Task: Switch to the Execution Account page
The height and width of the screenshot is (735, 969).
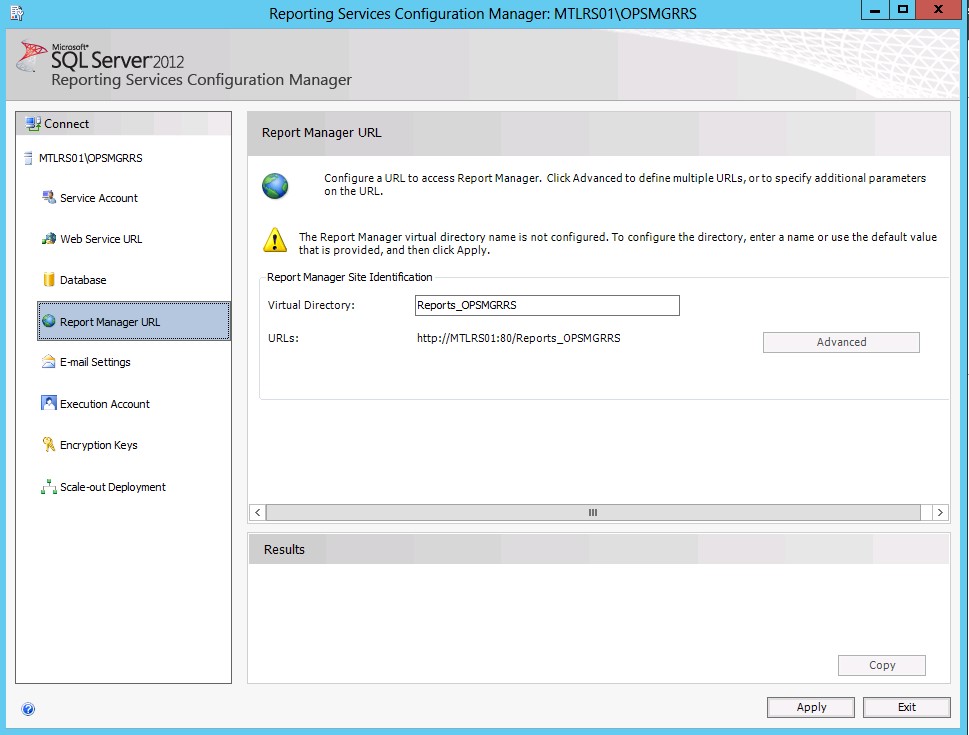Action: 105,404
